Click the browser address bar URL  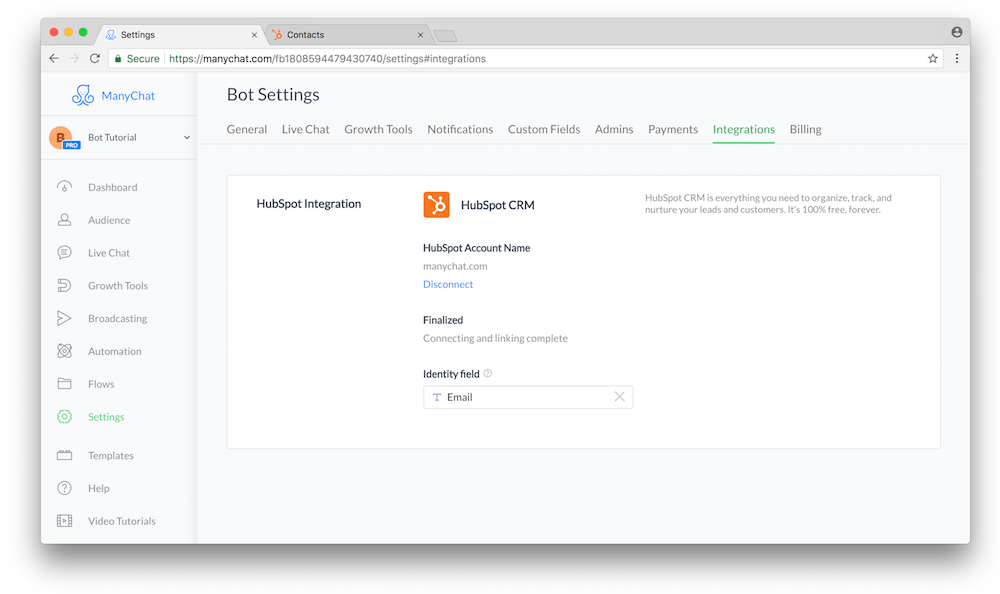[x=327, y=59]
